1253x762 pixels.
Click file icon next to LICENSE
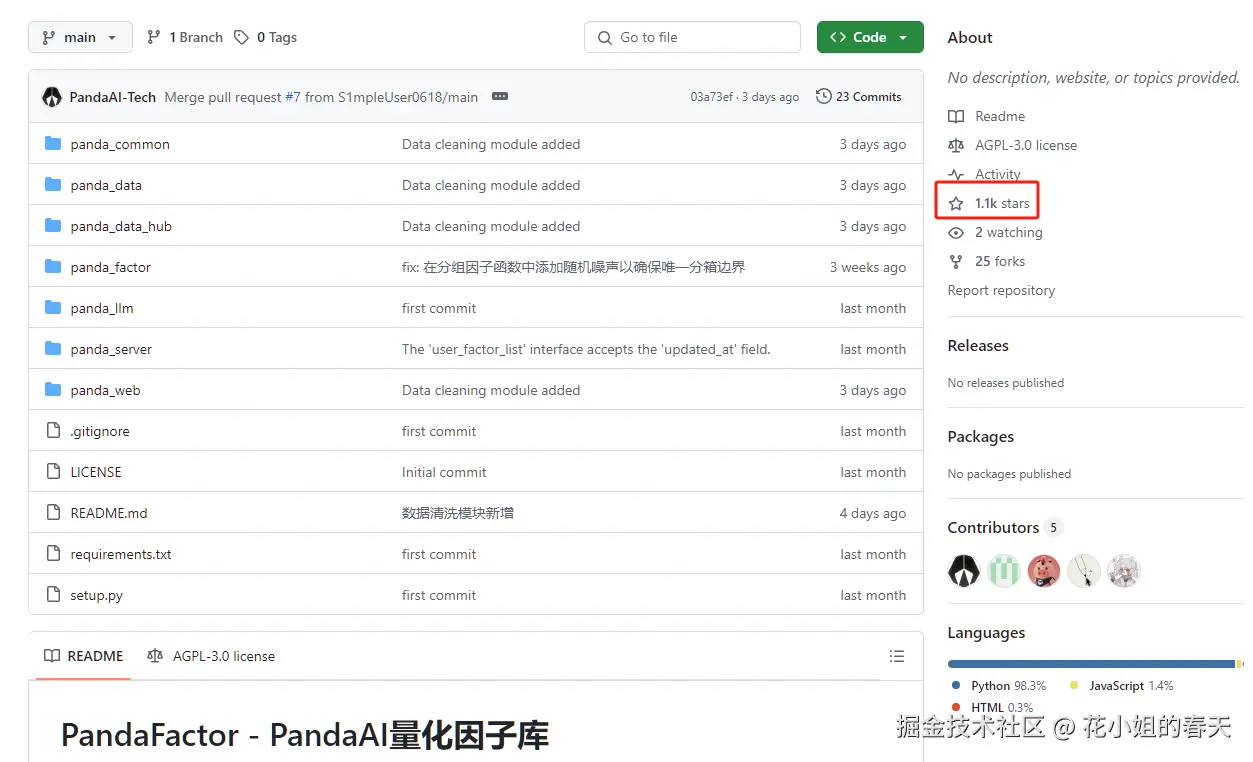click(53, 472)
